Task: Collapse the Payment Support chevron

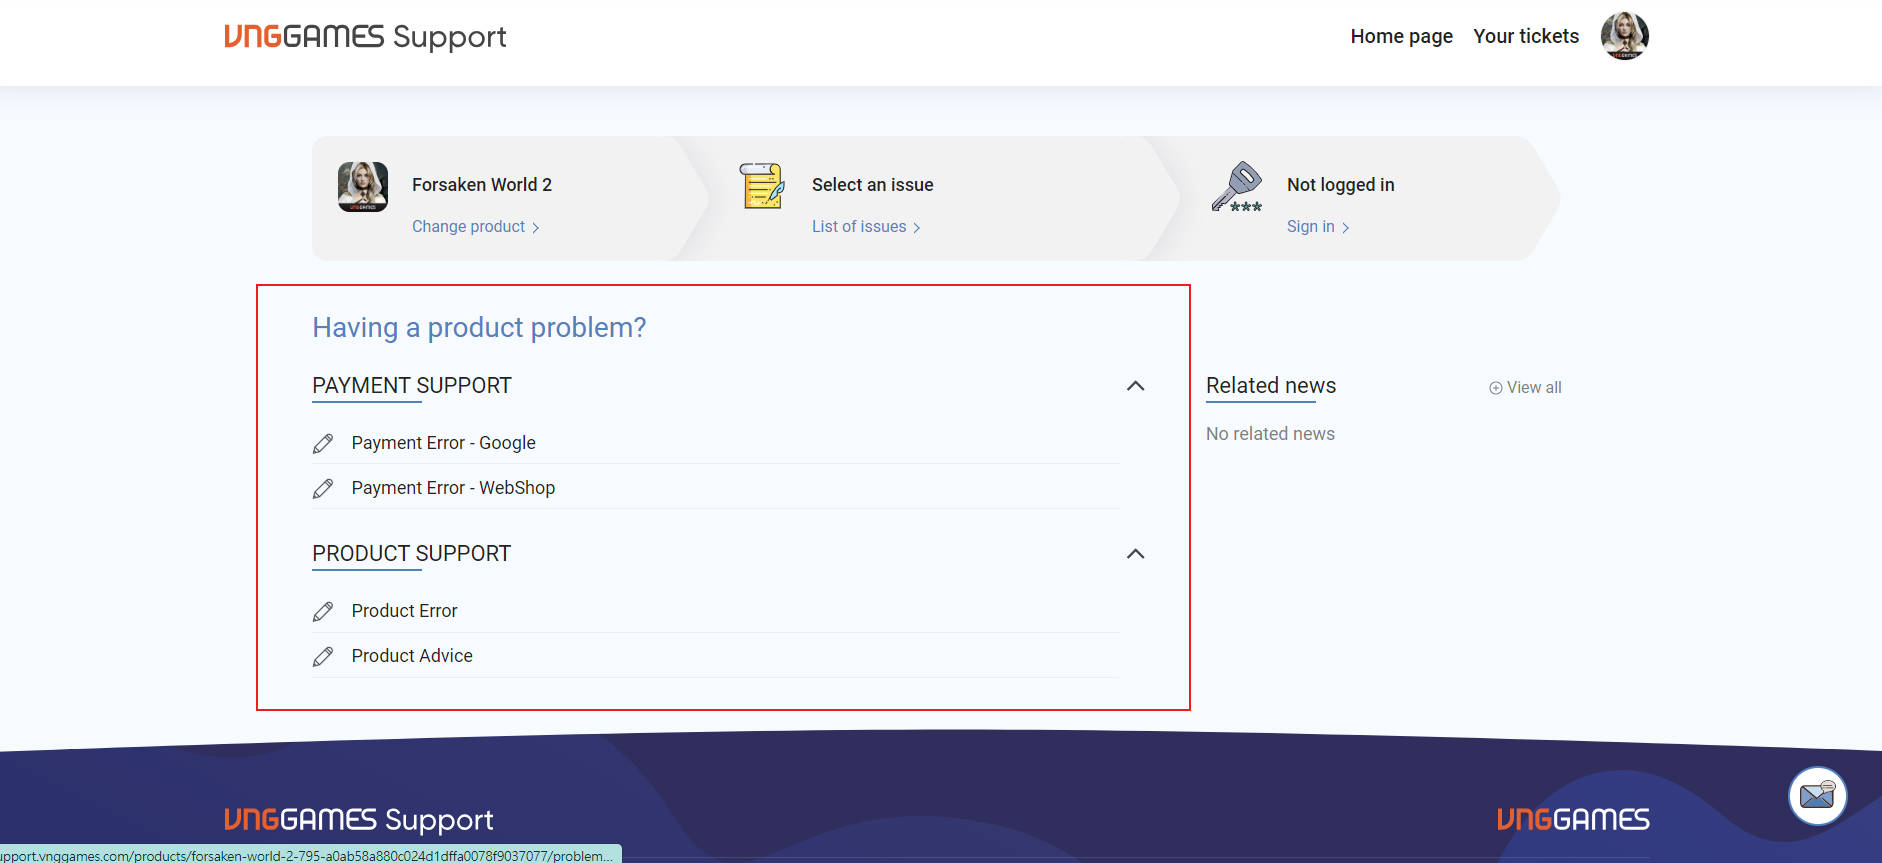Action: point(1135,386)
